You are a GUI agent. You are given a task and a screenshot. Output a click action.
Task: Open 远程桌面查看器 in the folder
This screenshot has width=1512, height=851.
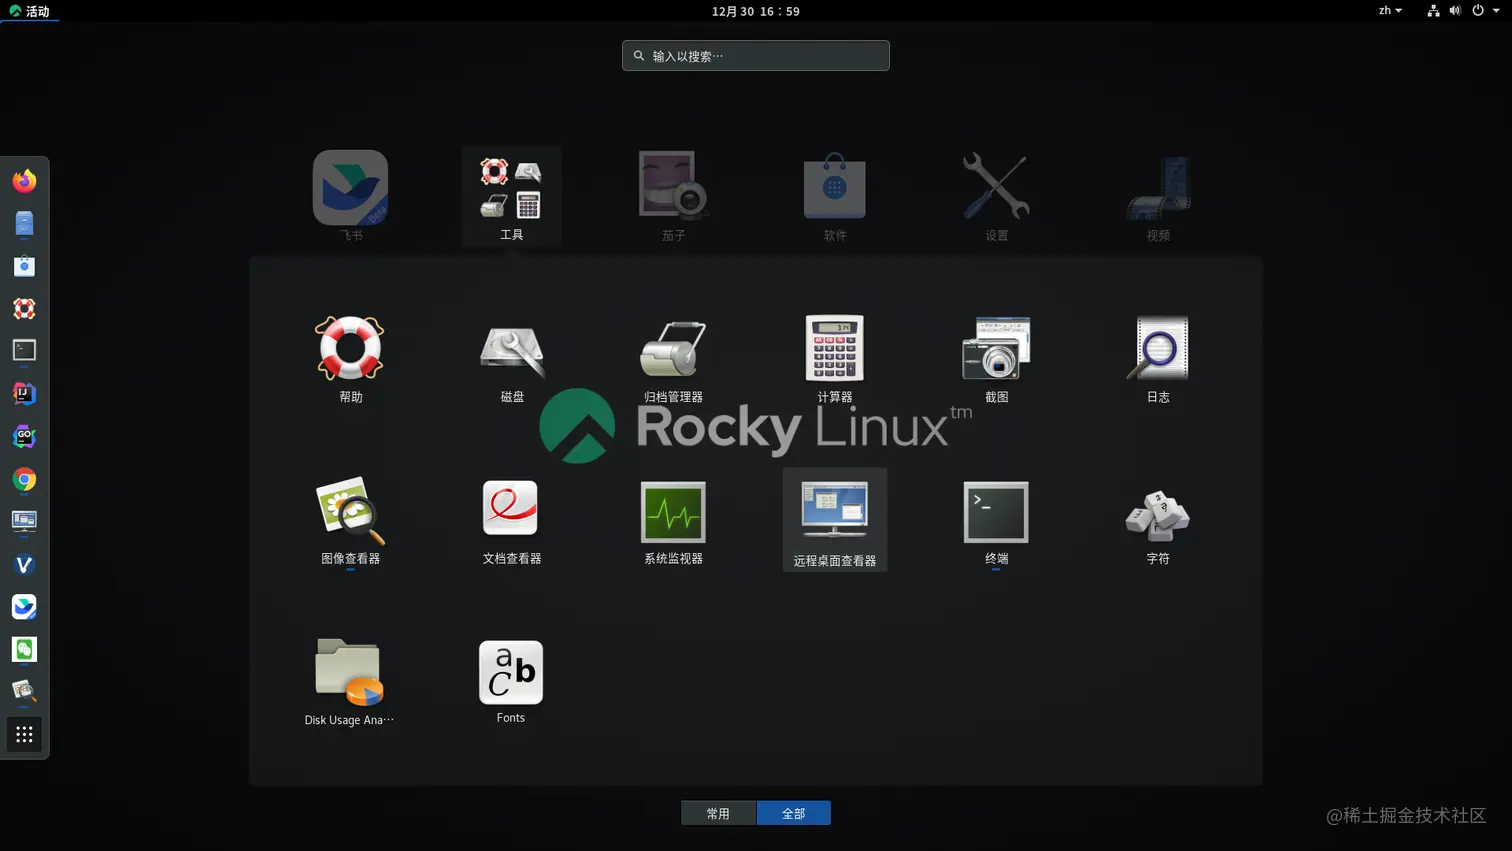835,520
